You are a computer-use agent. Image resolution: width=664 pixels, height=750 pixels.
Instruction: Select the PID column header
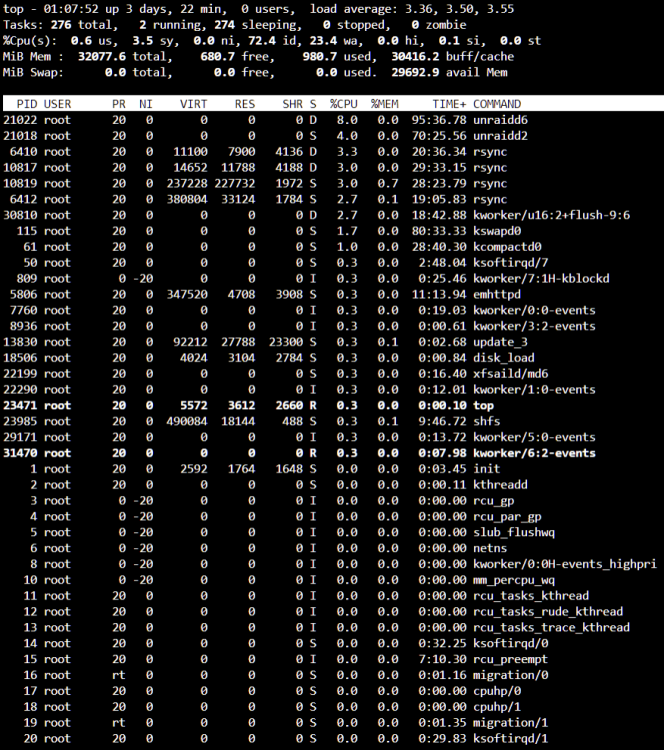(27, 104)
